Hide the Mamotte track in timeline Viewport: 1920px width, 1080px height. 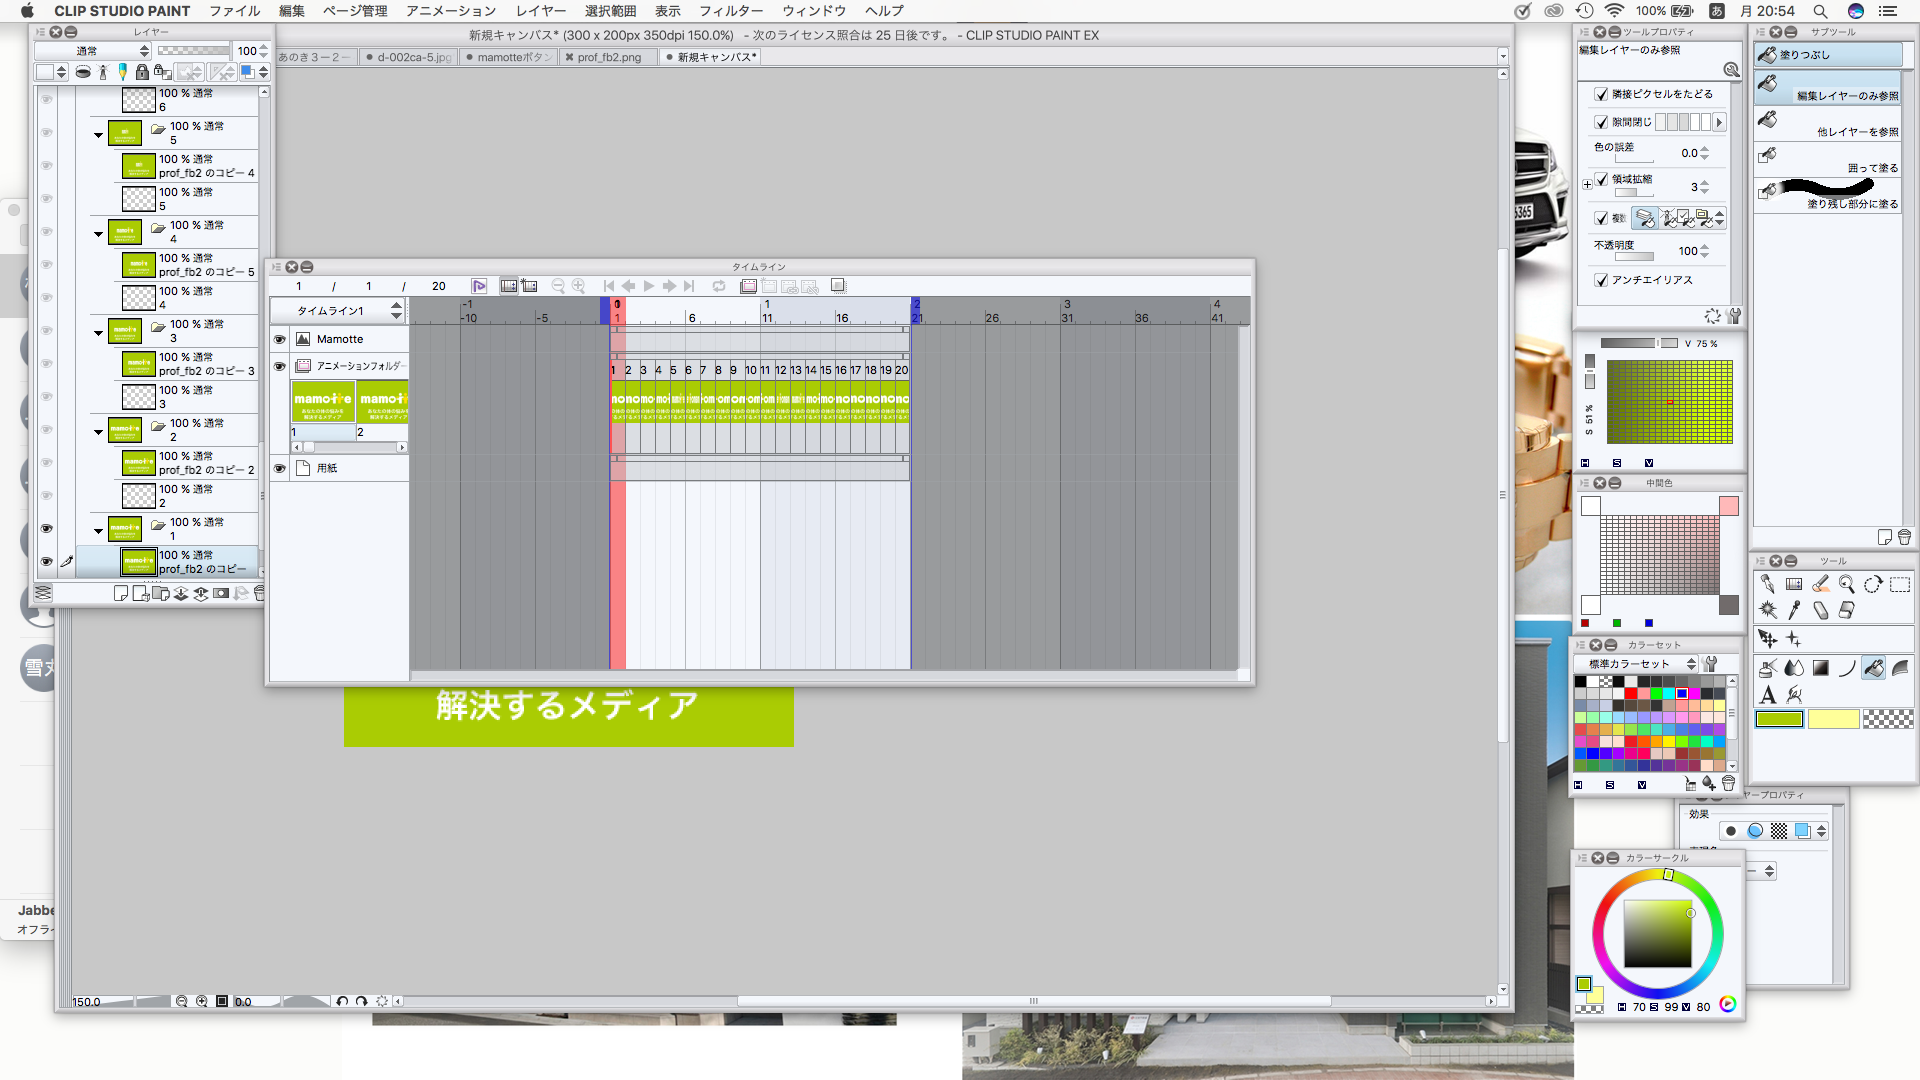point(280,339)
